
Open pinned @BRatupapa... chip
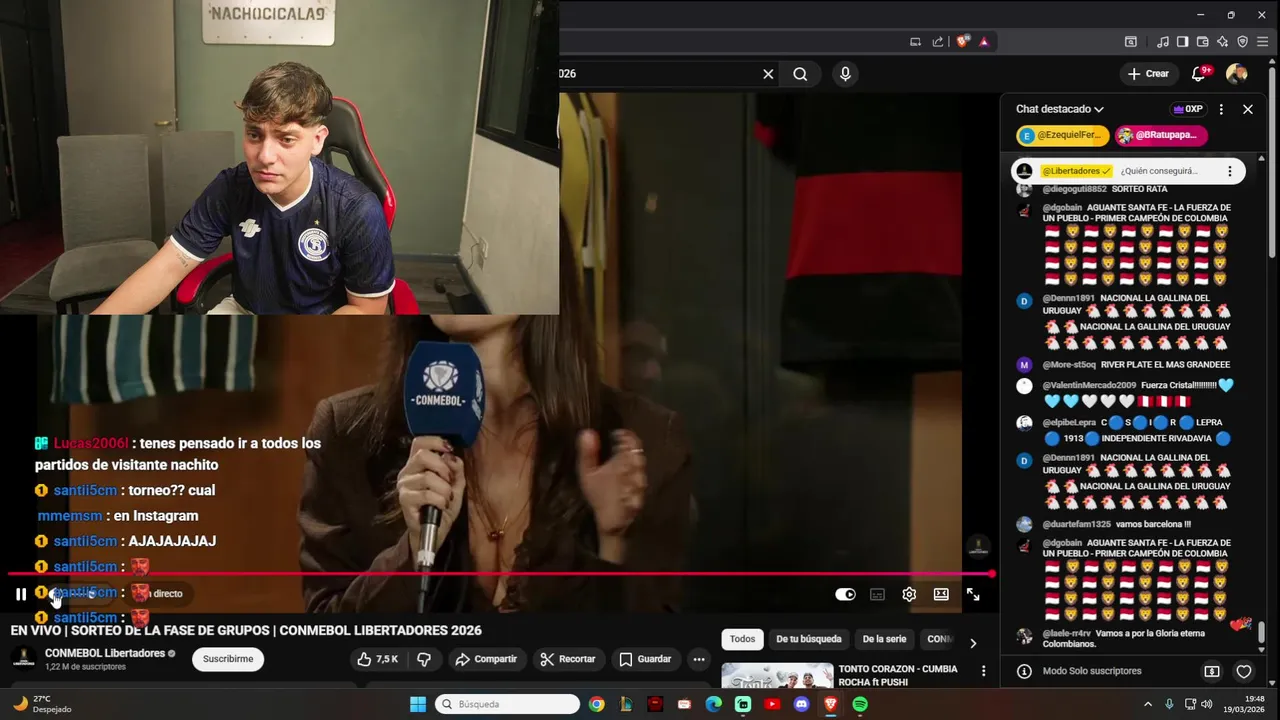coord(1161,135)
